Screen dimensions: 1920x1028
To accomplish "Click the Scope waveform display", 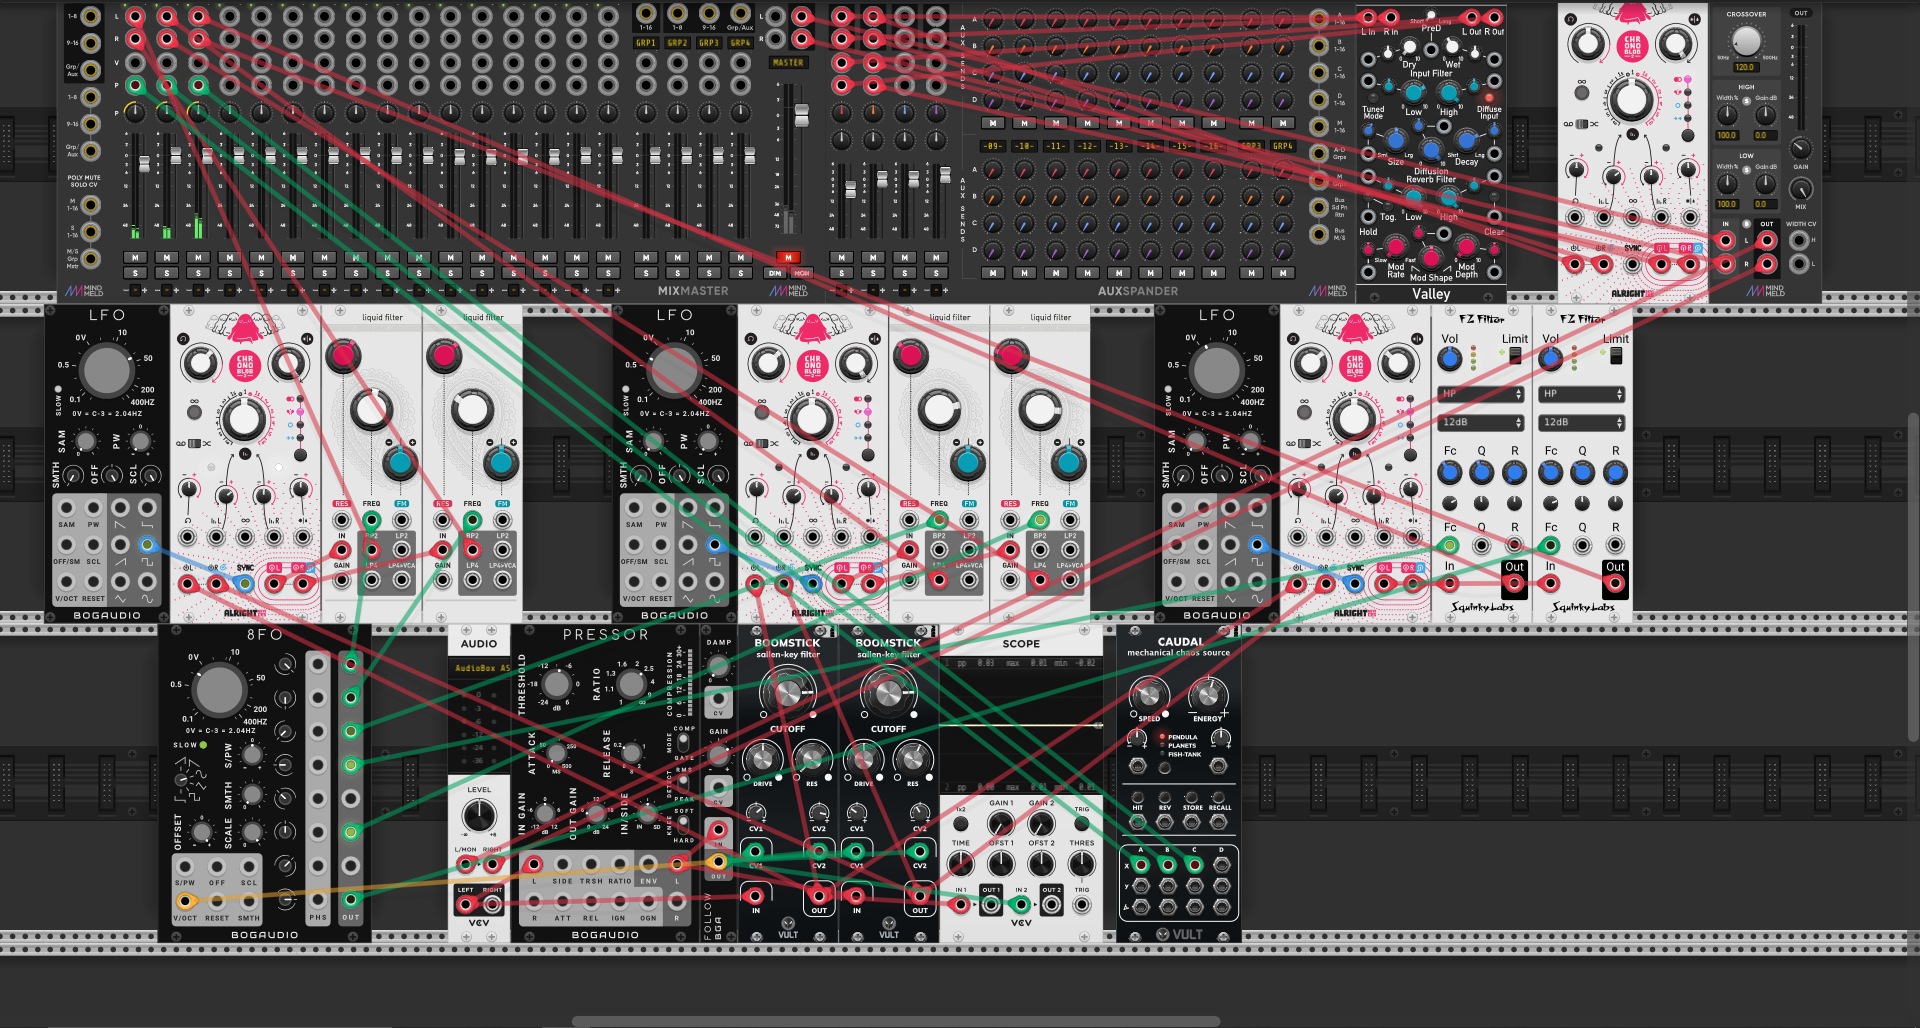I will coord(1021,725).
